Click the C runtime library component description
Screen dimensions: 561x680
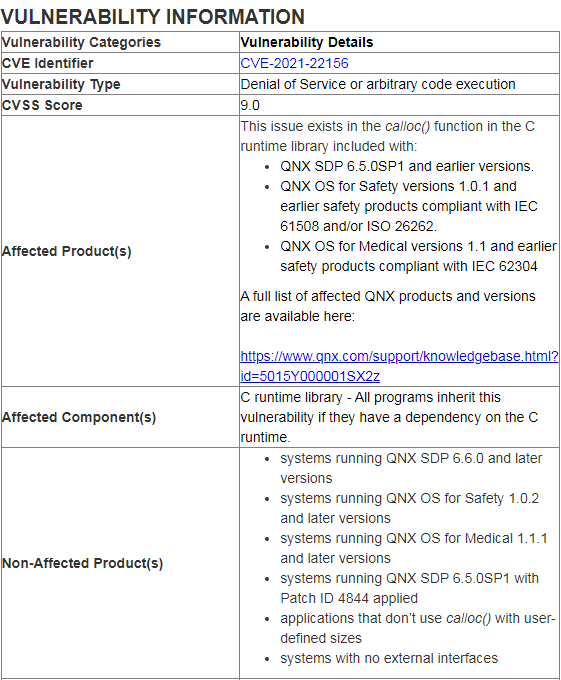(x=389, y=417)
